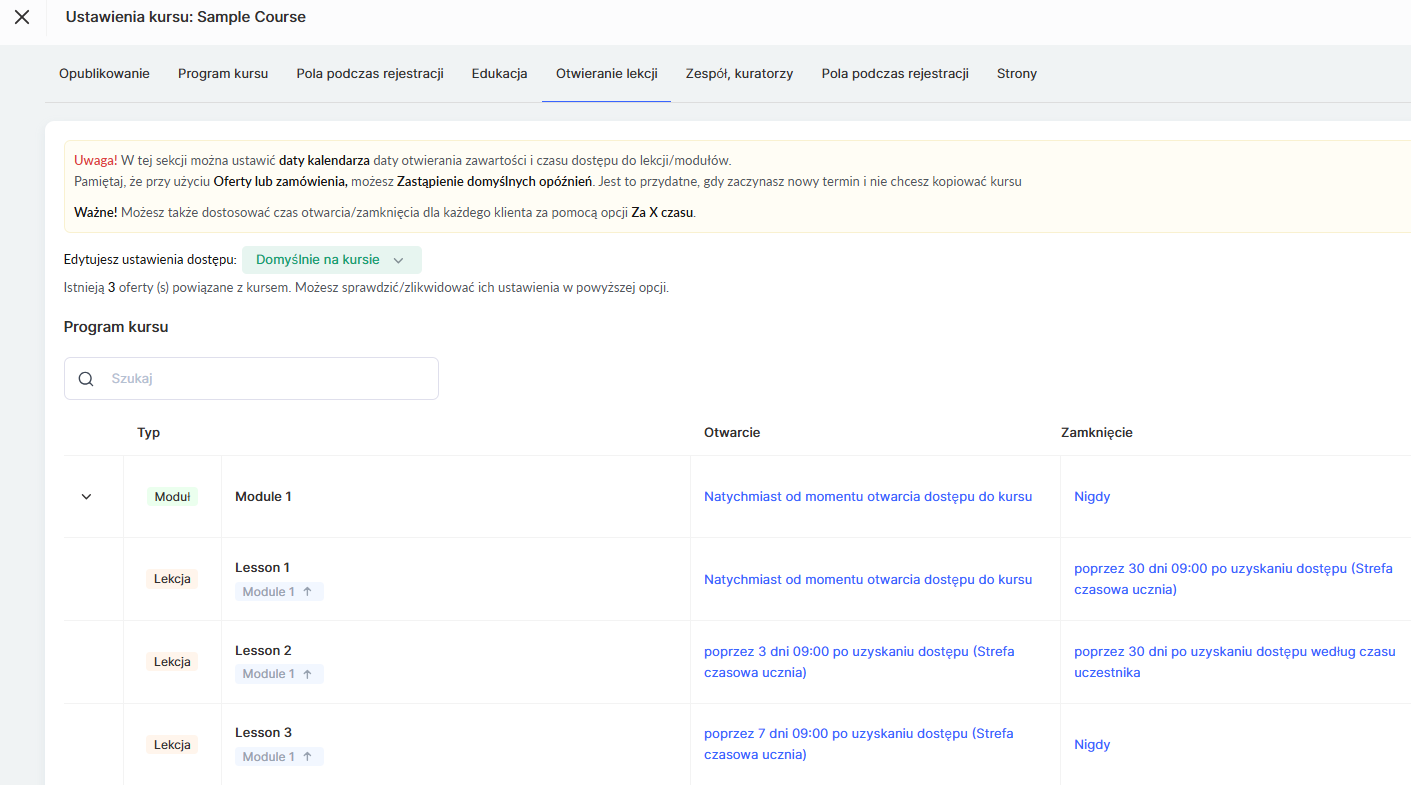Edit Lesson 2 opening 'poprzez 3 dni' link
The height and width of the screenshot is (785, 1411).
coord(859,662)
